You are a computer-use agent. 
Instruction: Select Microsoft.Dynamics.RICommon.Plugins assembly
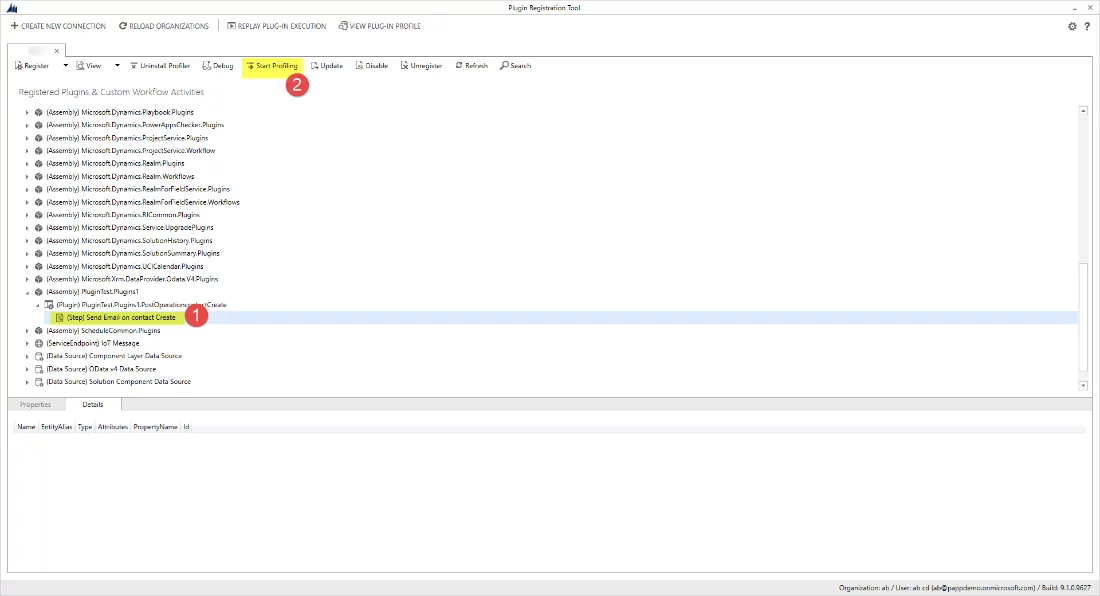click(x=123, y=215)
